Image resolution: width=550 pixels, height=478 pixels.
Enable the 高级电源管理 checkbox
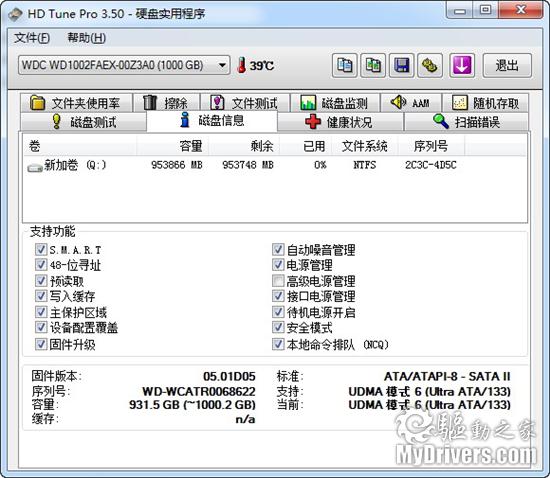pos(278,281)
